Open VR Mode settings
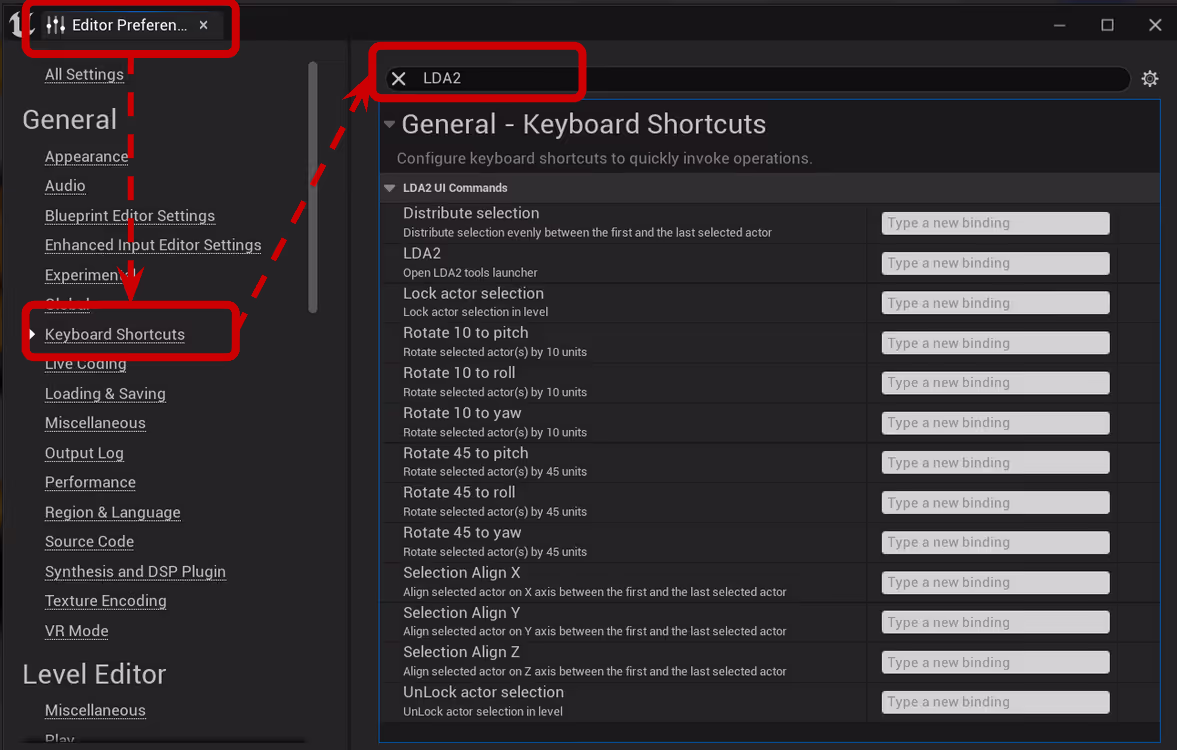1177x750 pixels. 77,631
